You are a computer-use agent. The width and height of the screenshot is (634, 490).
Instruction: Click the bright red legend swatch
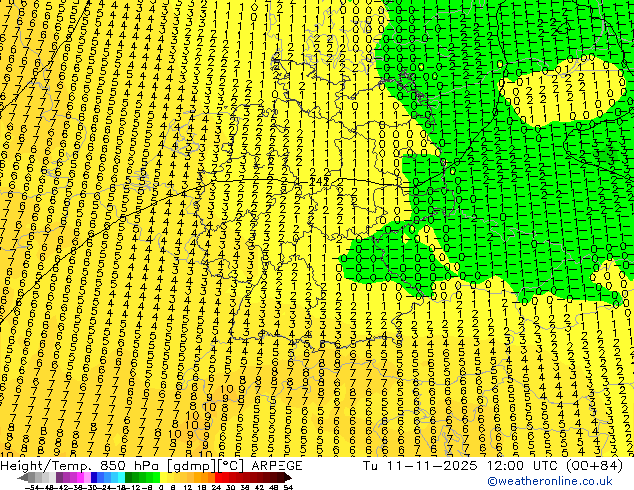[x=218, y=477]
